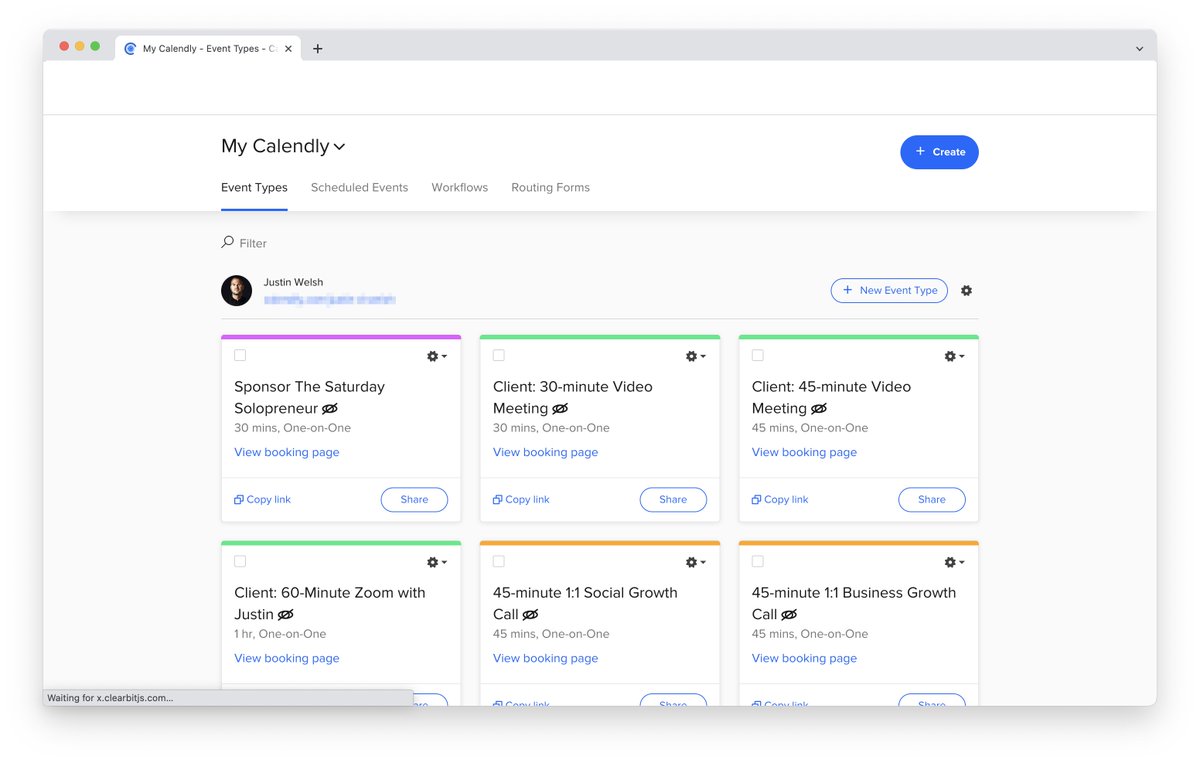
Task: Click the Filter magnifier icon
Action: tap(228, 242)
